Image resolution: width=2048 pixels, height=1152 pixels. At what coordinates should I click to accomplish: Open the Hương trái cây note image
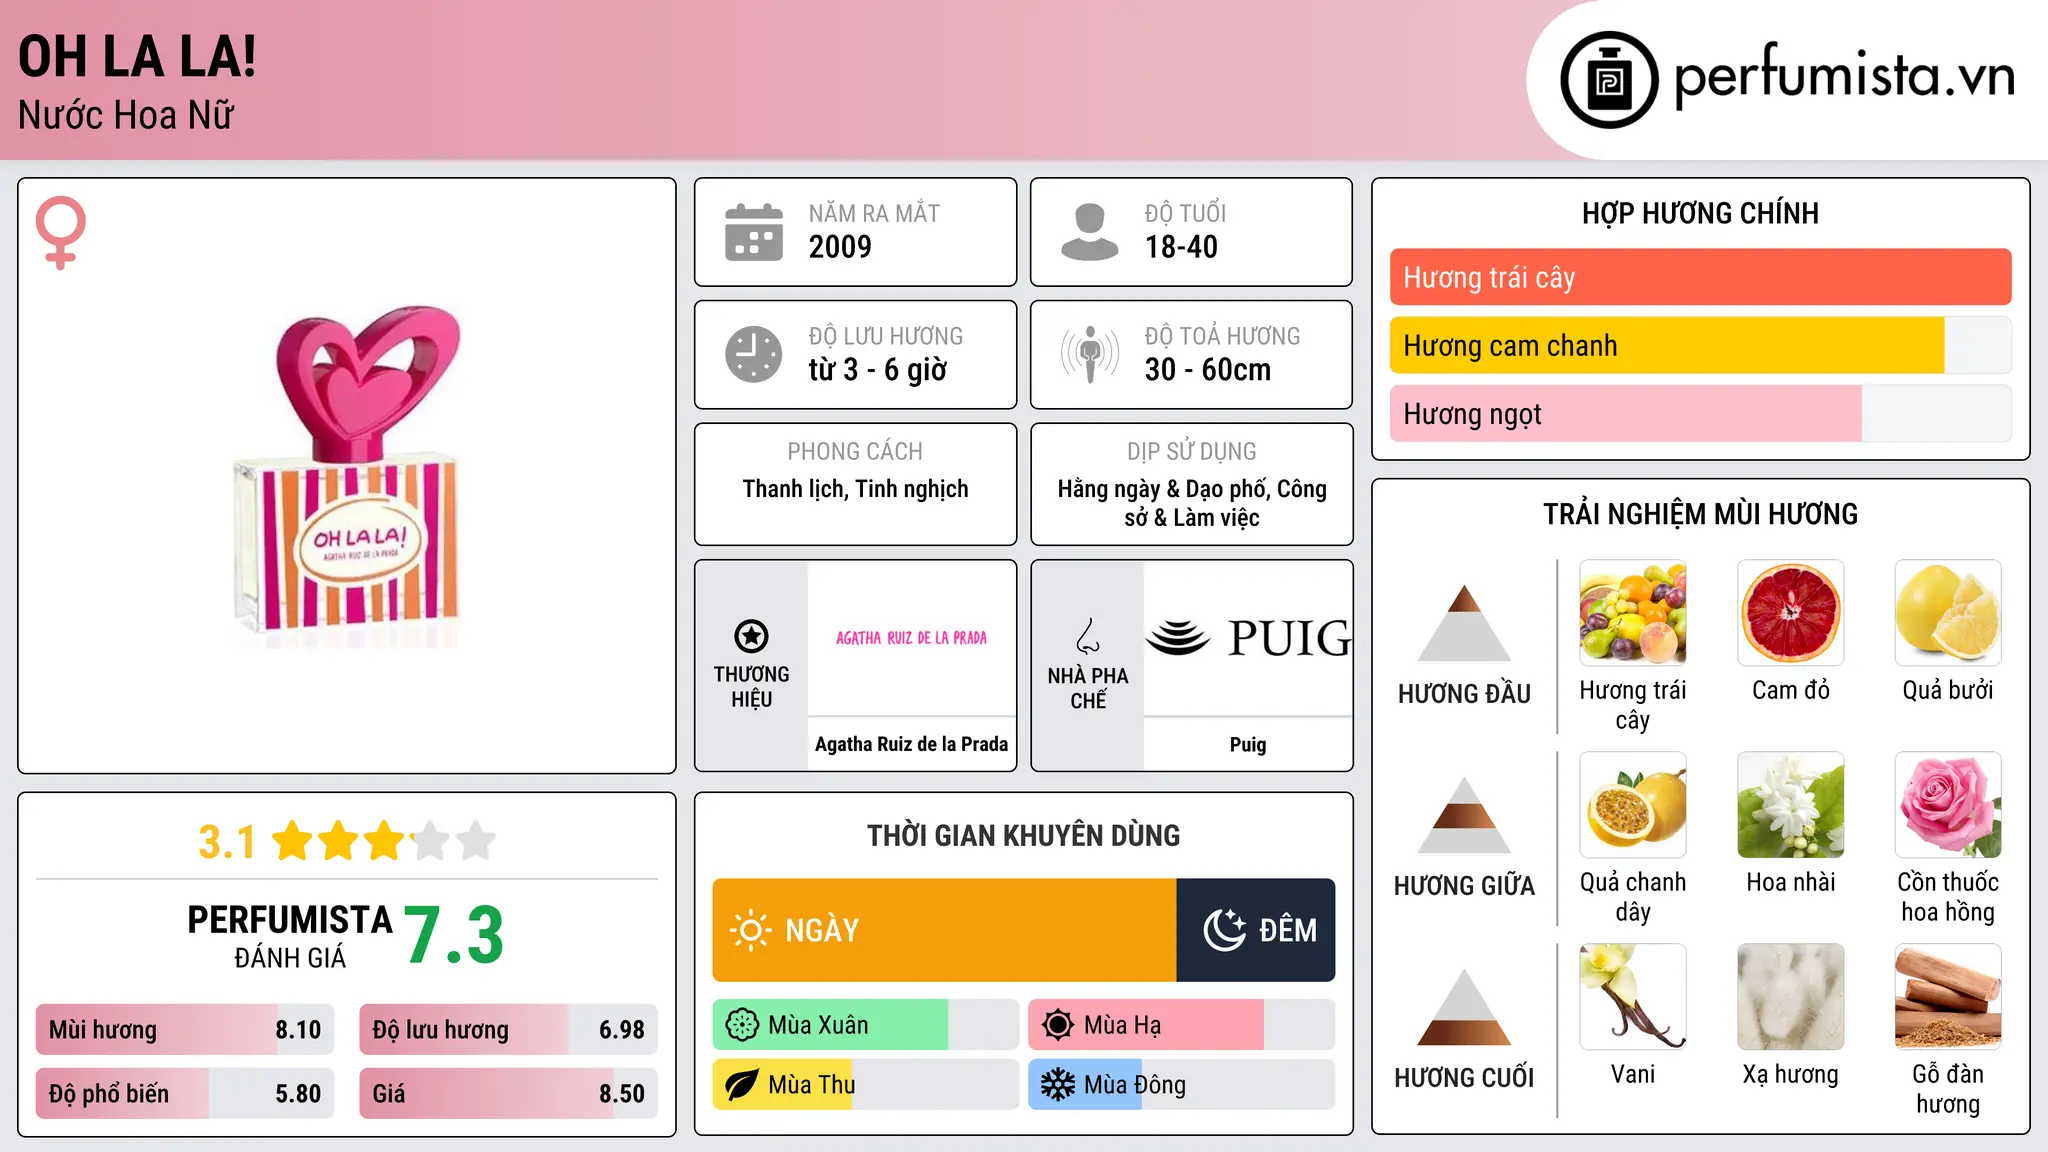[1633, 613]
